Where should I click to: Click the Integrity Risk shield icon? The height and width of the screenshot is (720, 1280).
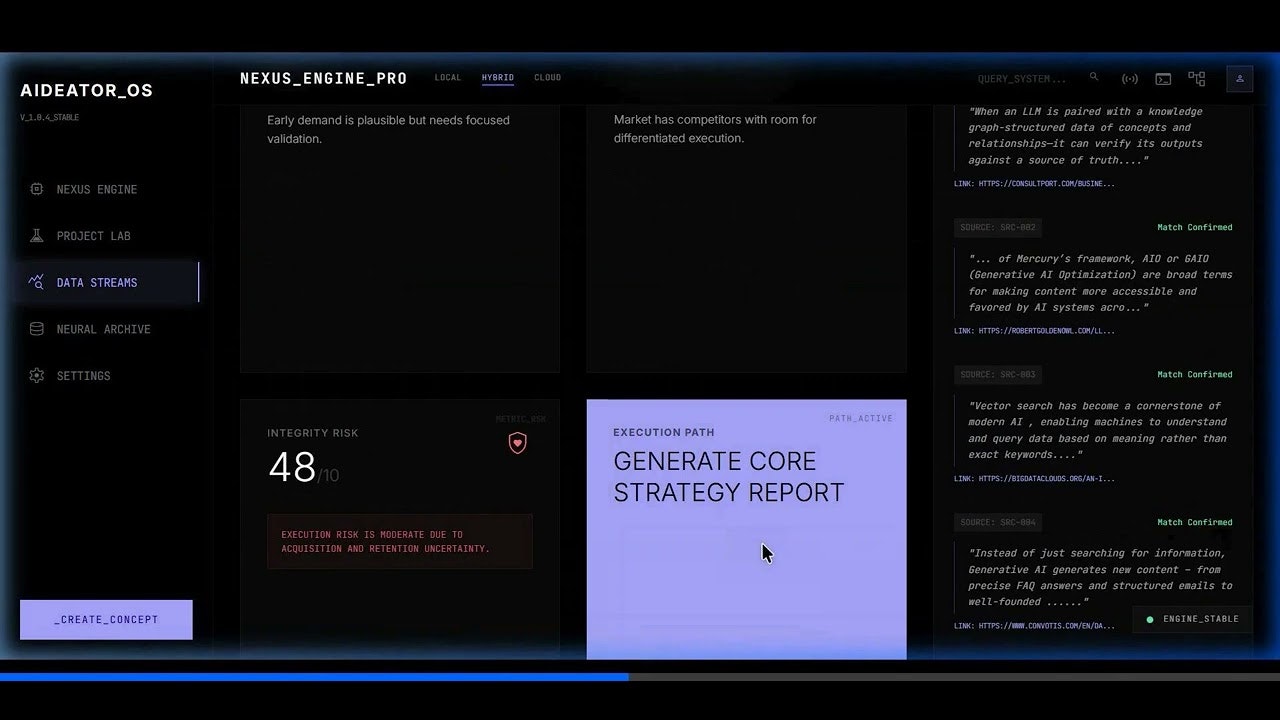(x=518, y=443)
